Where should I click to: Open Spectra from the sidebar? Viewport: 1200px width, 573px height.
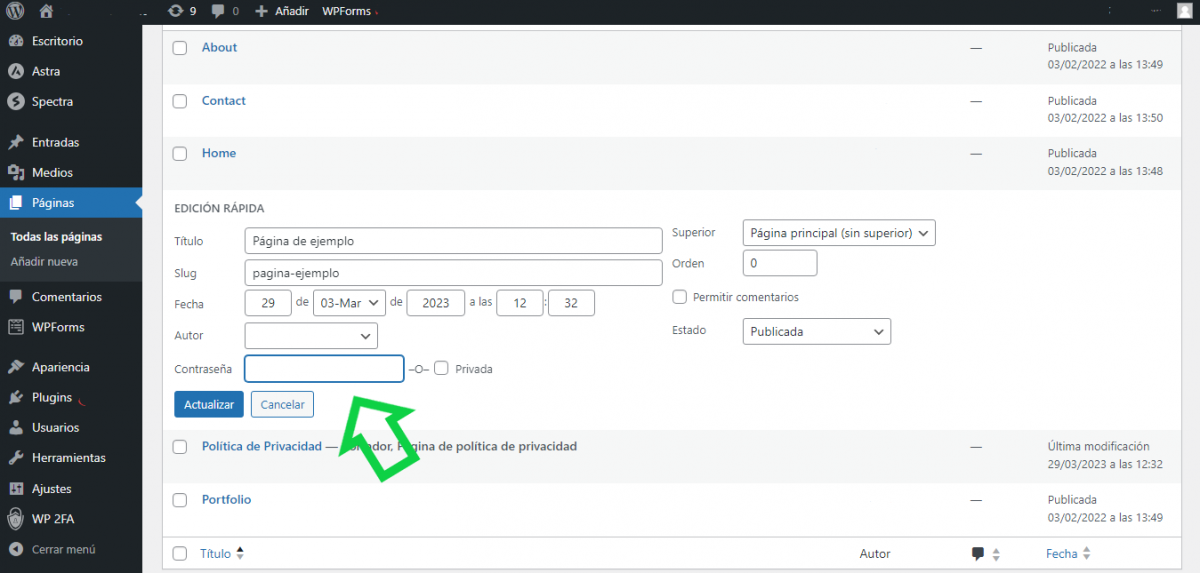(51, 102)
